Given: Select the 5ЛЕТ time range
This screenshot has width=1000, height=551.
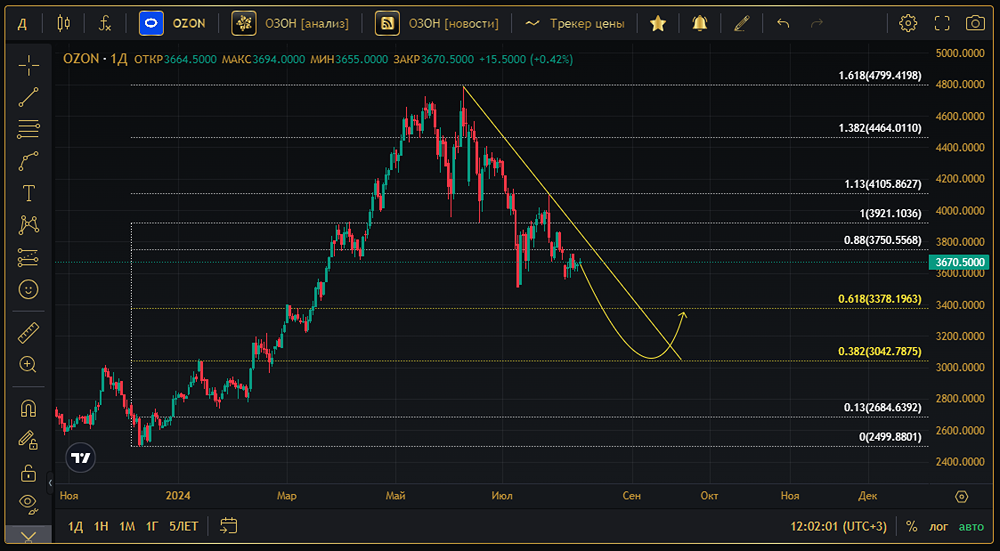Looking at the screenshot, I should 184,526.
